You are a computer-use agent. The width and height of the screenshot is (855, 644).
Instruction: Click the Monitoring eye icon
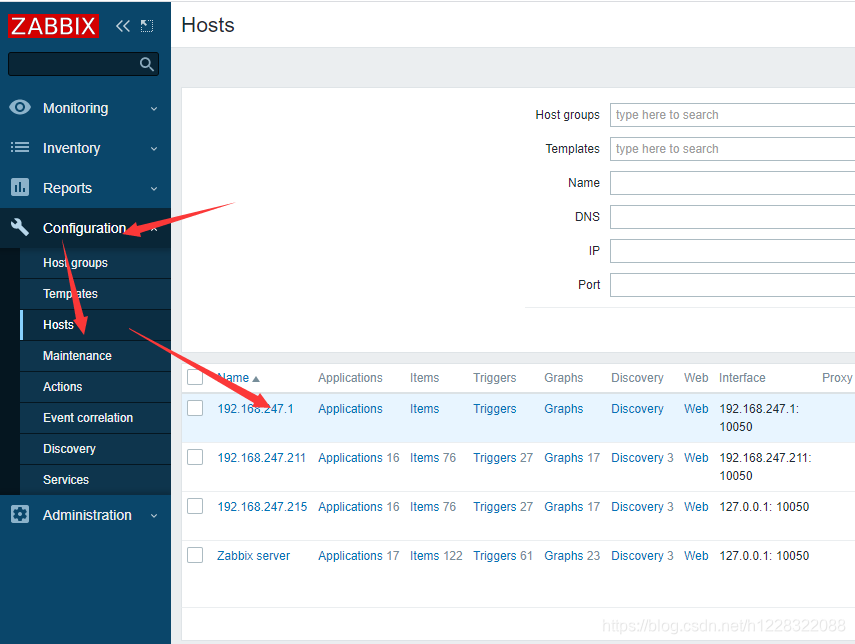point(20,107)
